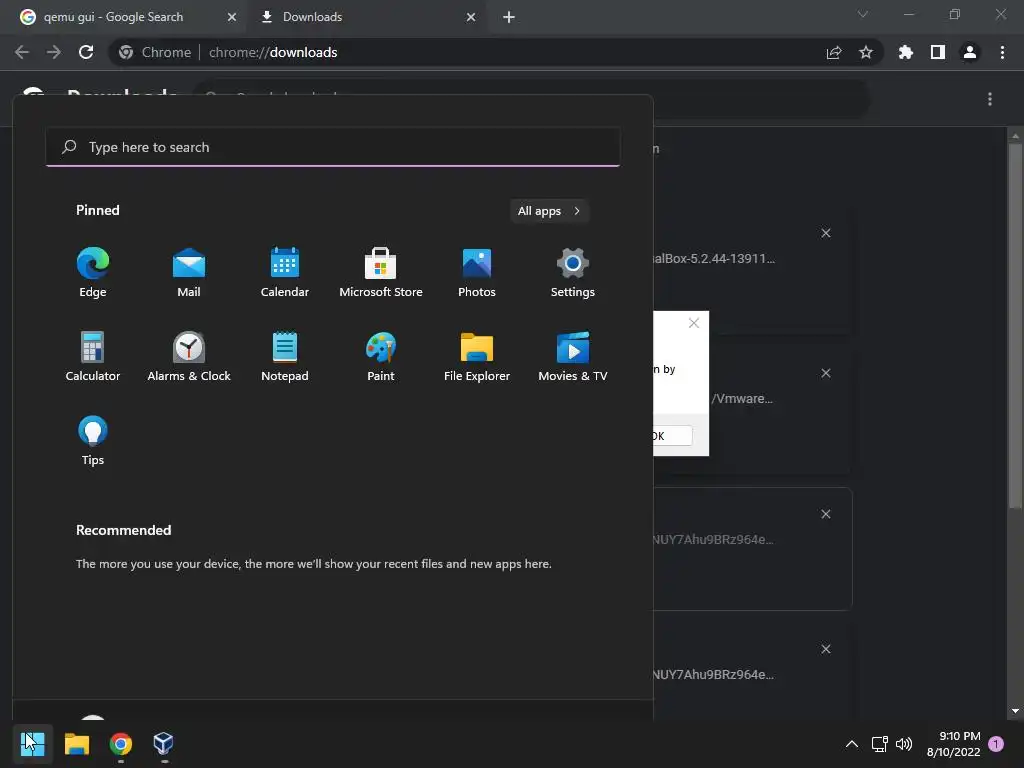This screenshot has width=1024, height=768.
Task: Close the white dialog popup
Action: point(694,323)
